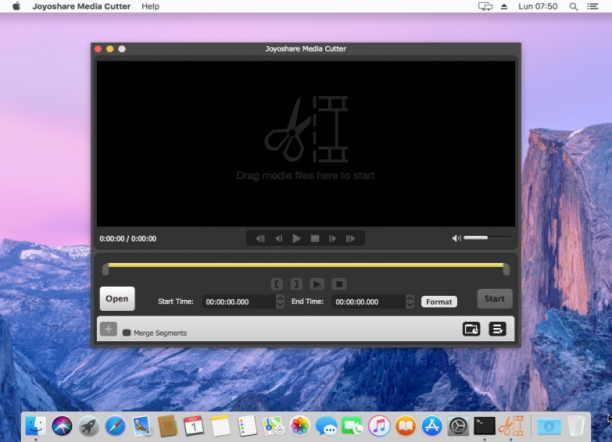This screenshot has height=442, width=612.
Task: Step to next frame icon
Action: (333, 239)
